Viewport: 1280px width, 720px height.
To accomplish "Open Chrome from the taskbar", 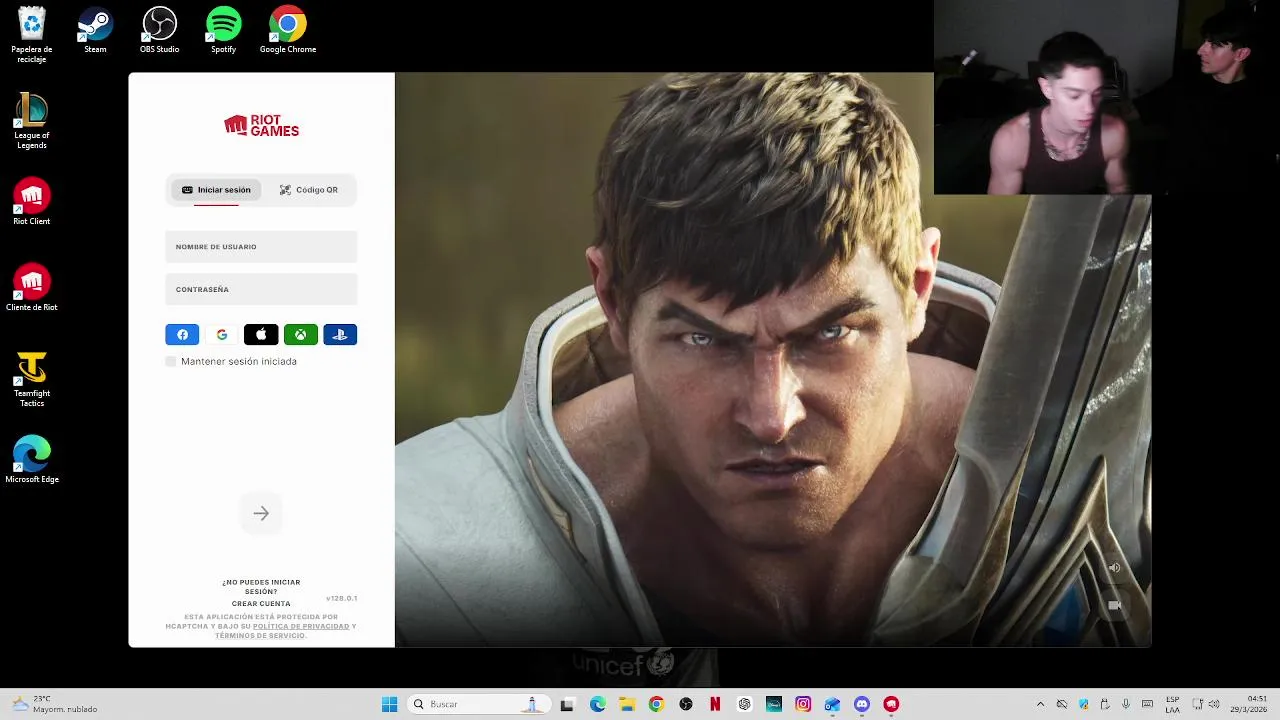I will tap(656, 704).
